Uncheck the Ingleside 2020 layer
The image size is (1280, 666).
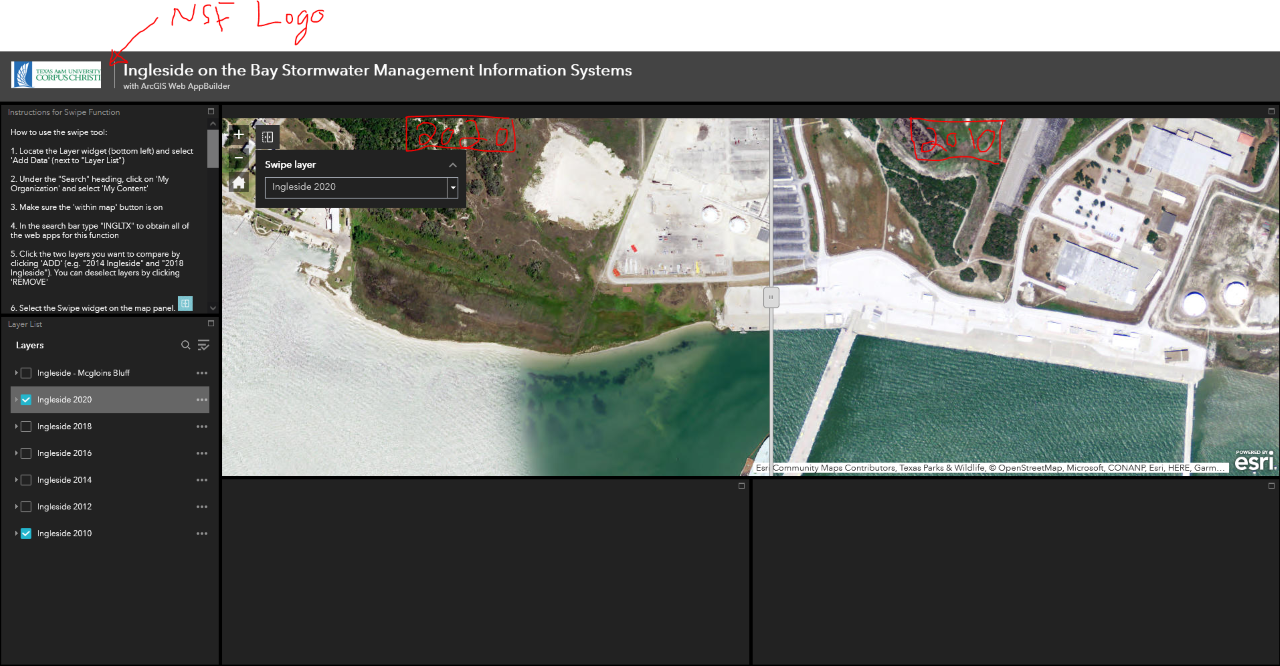click(x=25, y=399)
